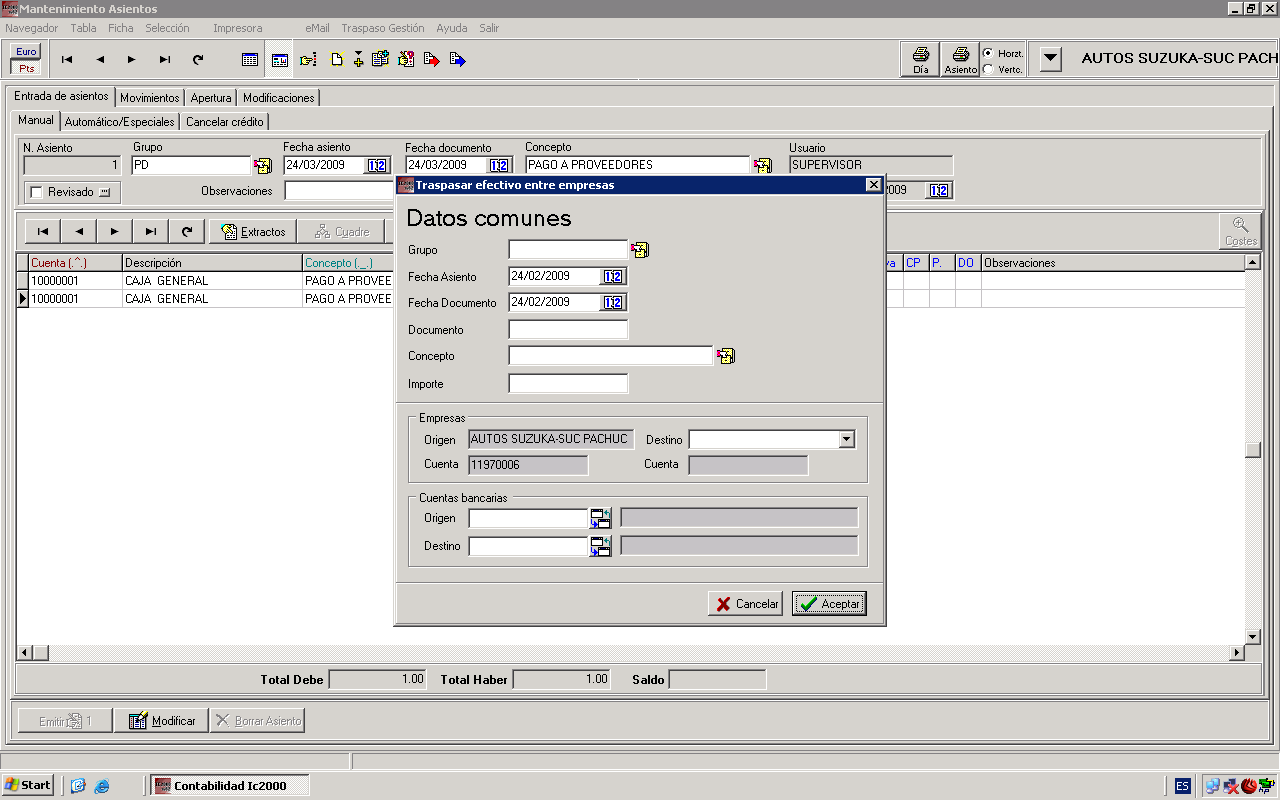Open calendar for main Fecha asiento
The height and width of the screenshot is (800, 1280).
(x=377, y=166)
